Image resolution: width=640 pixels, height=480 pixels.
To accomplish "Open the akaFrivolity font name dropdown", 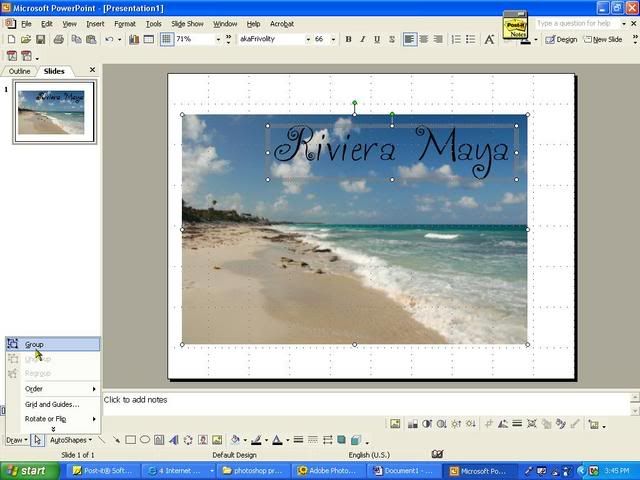I will tap(308, 40).
